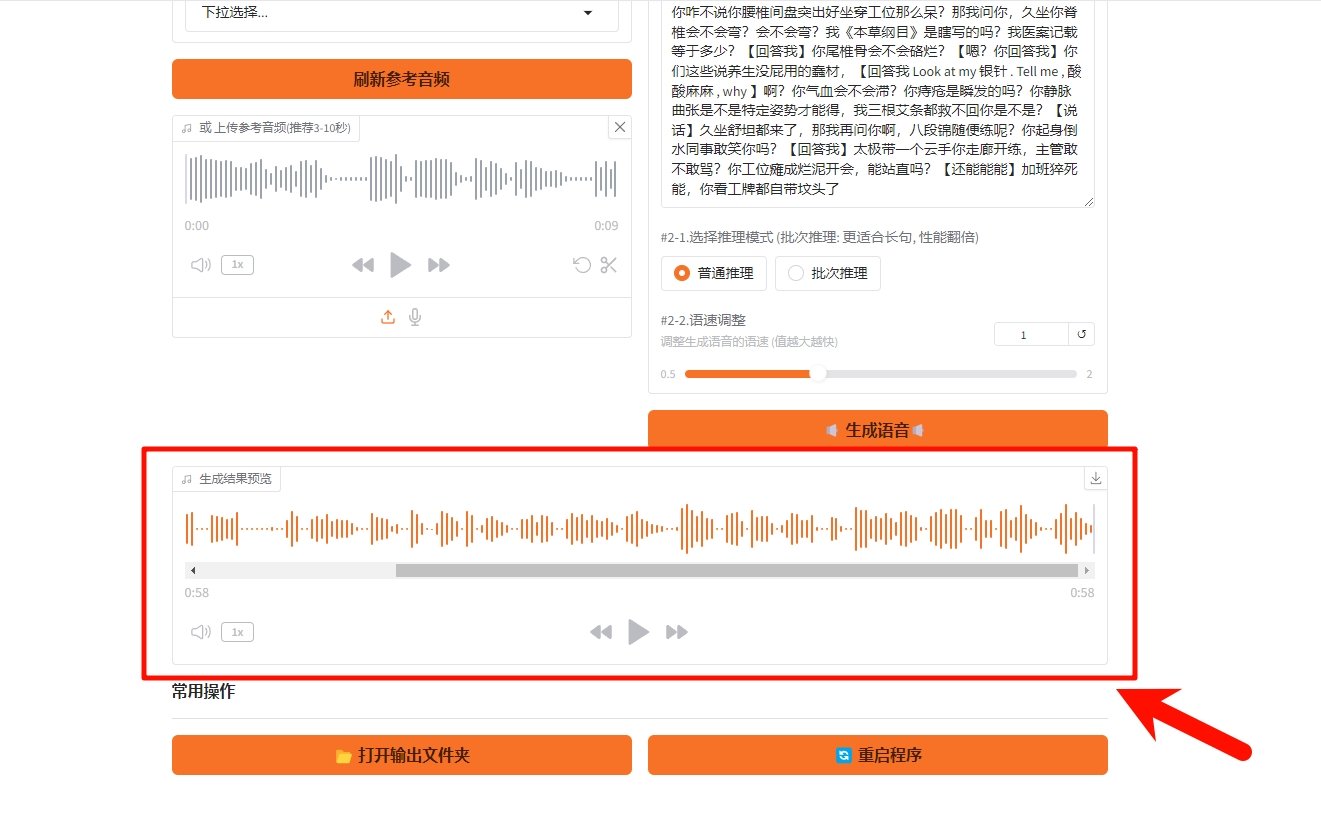The height and width of the screenshot is (813, 1321).
Task: Upload a reference audio file via upload icon
Action: coord(387,317)
